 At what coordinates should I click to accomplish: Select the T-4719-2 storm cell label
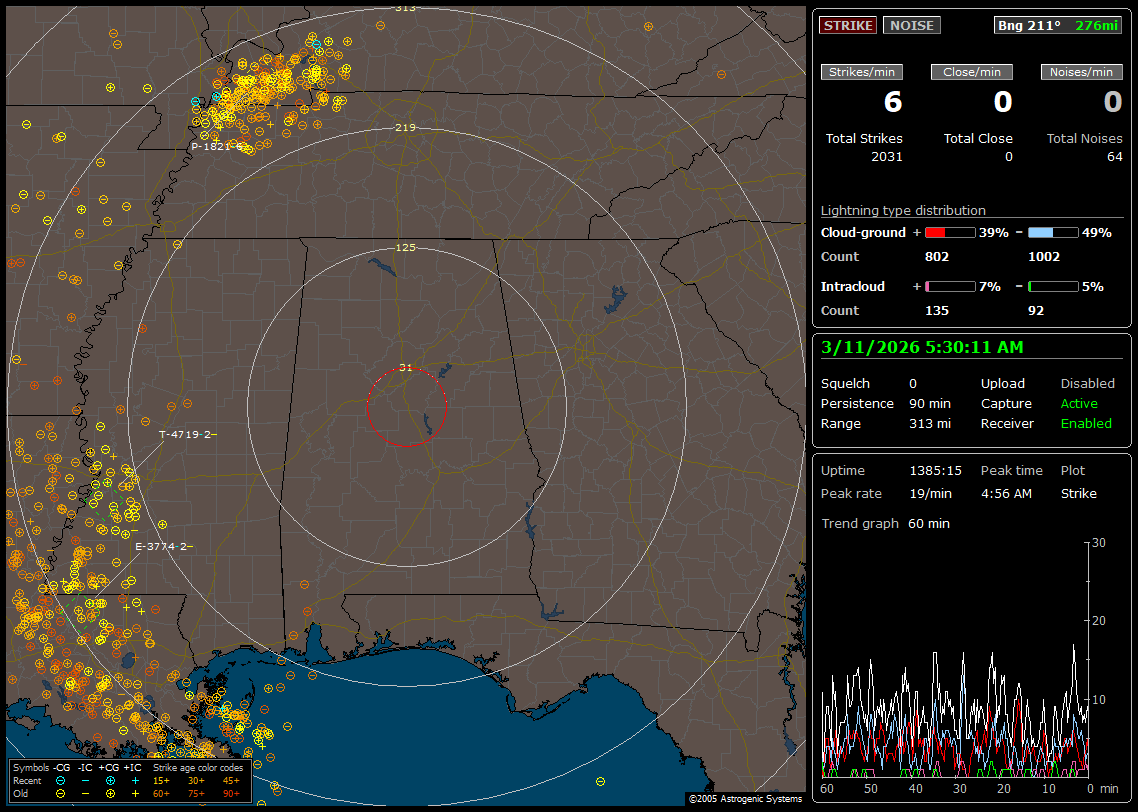pos(188,435)
